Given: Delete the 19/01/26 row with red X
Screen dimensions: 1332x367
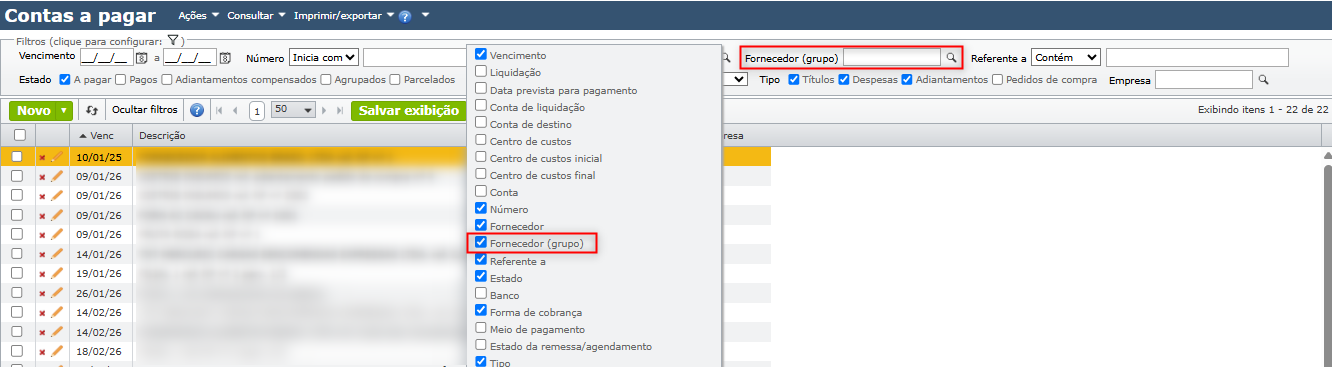Looking at the screenshot, I should [x=42, y=274].
